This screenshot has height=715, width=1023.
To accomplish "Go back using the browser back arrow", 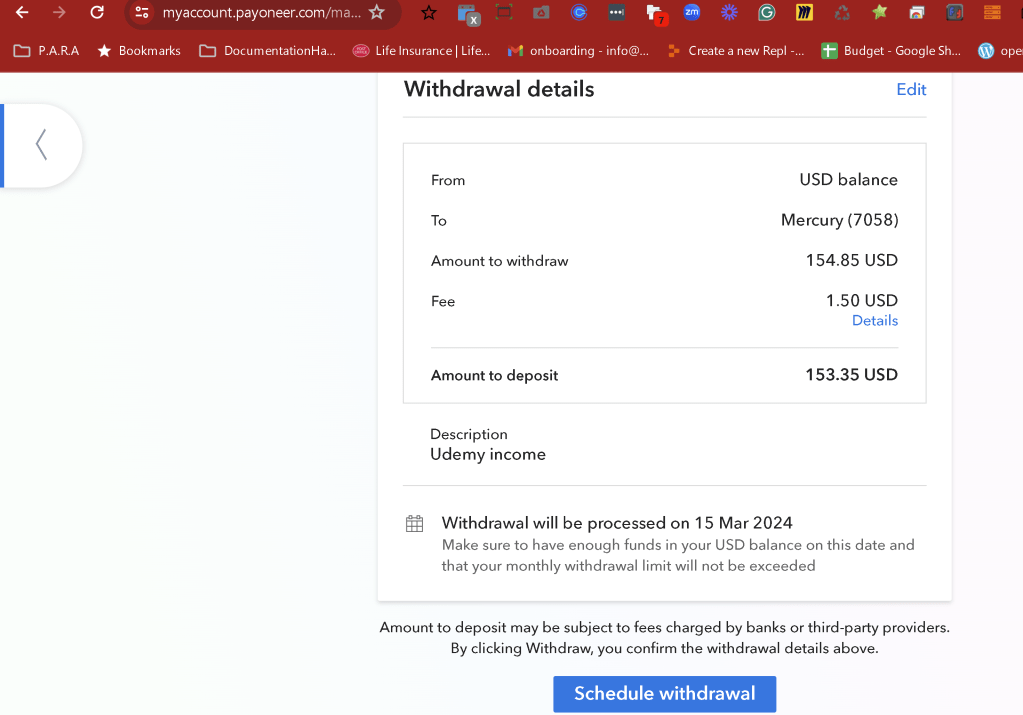I will tap(22, 12).
